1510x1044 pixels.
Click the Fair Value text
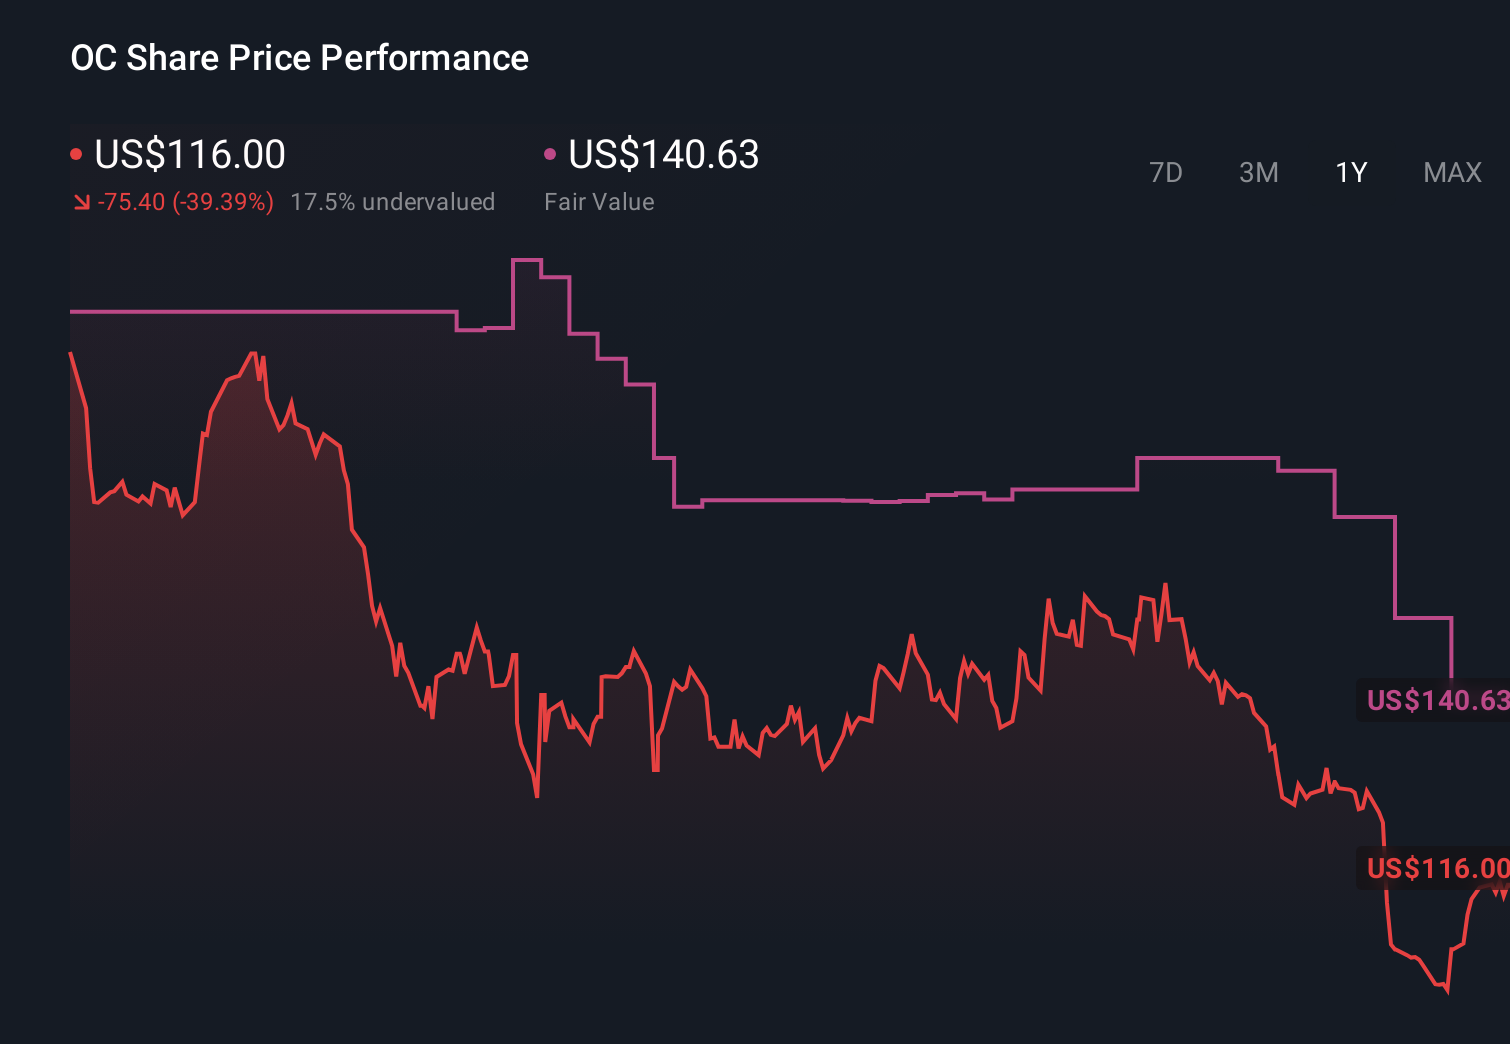coord(599,201)
